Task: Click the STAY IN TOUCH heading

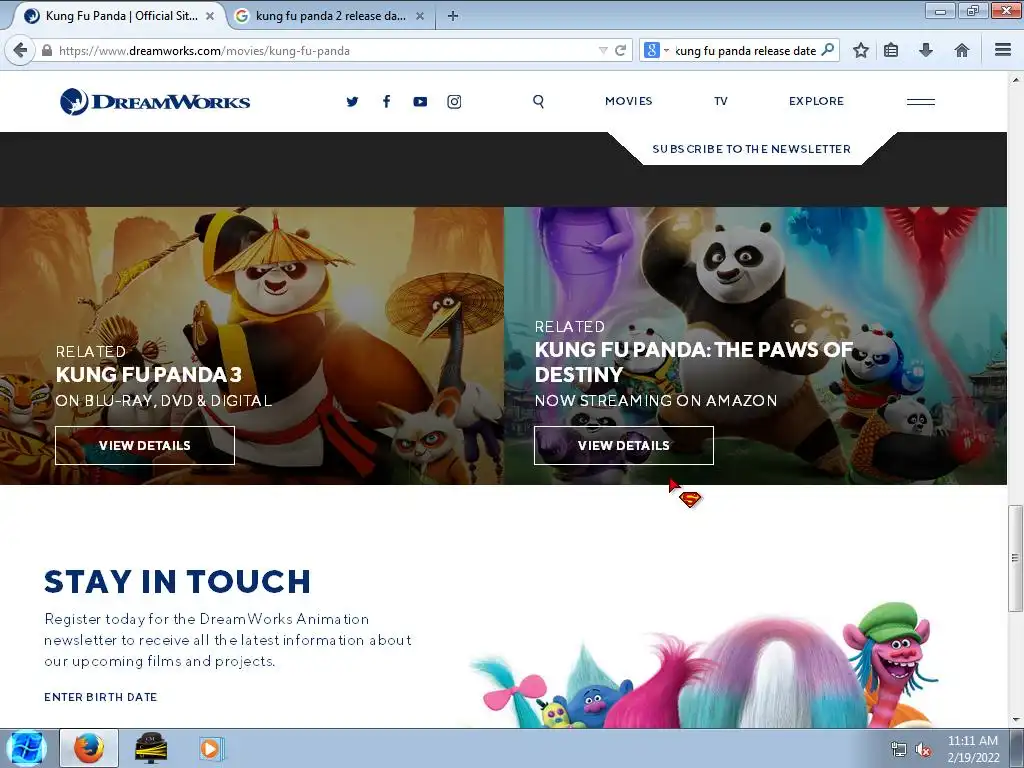Action: click(x=177, y=581)
